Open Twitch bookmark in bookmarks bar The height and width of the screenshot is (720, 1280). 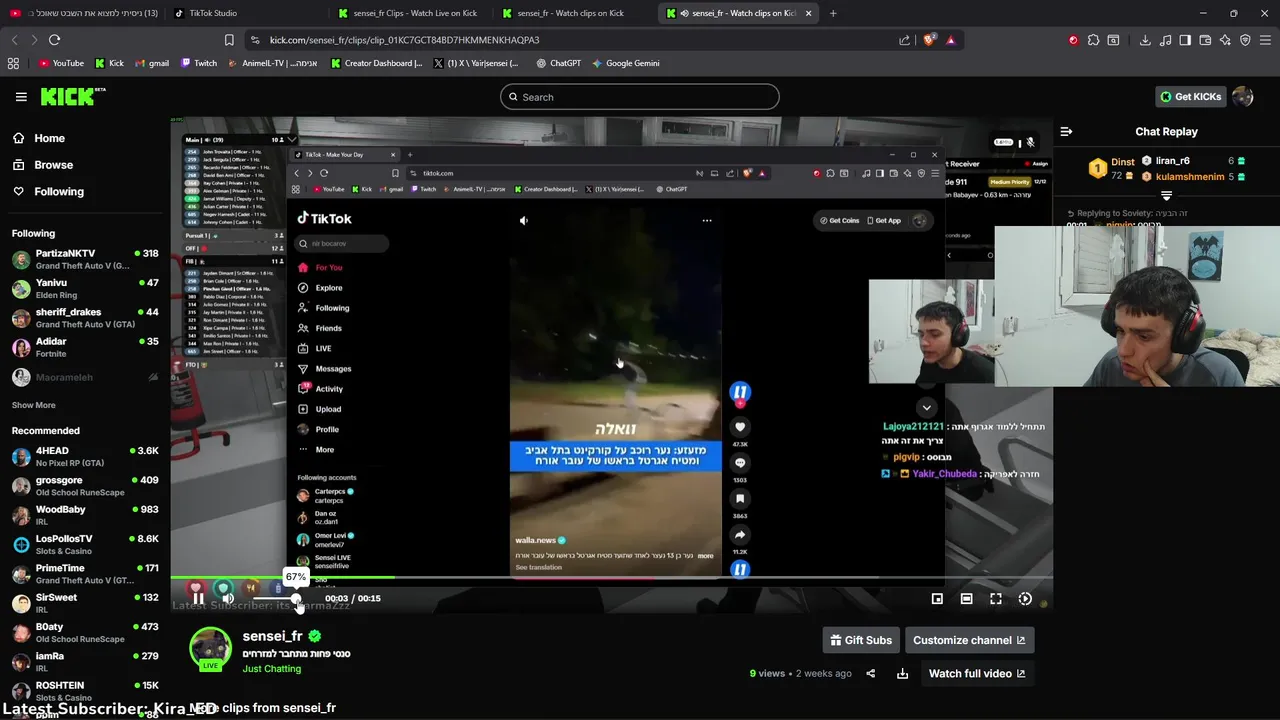click(199, 63)
